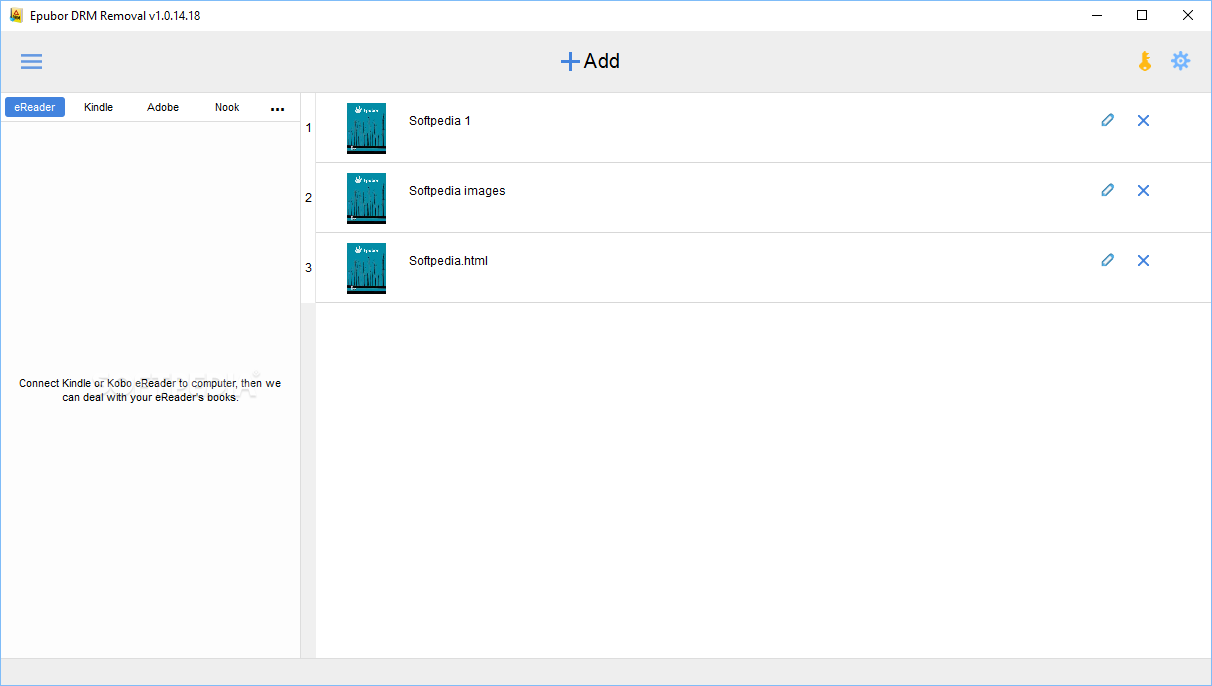Image resolution: width=1212 pixels, height=686 pixels.
Task: Click the Epubor app icon in the title bar
Action: coord(16,15)
